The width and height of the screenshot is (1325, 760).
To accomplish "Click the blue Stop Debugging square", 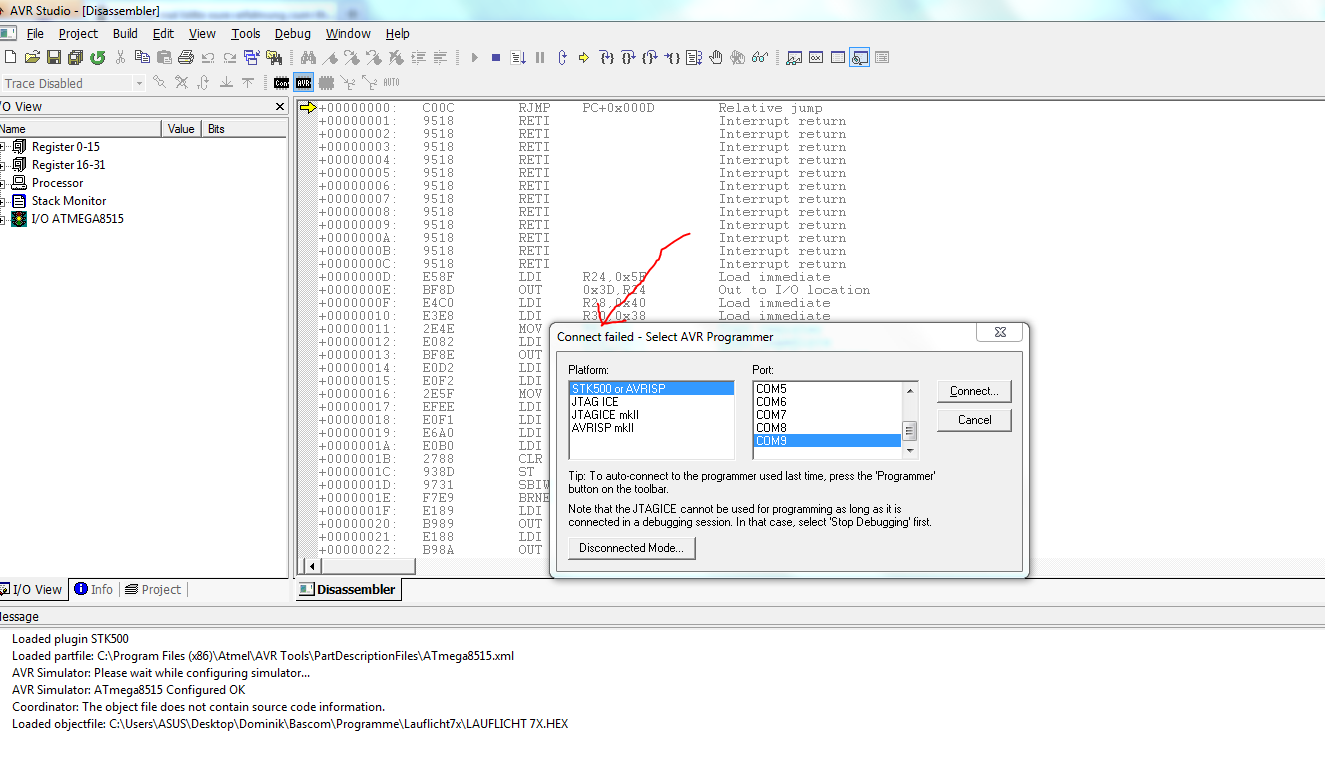I will (496, 57).
